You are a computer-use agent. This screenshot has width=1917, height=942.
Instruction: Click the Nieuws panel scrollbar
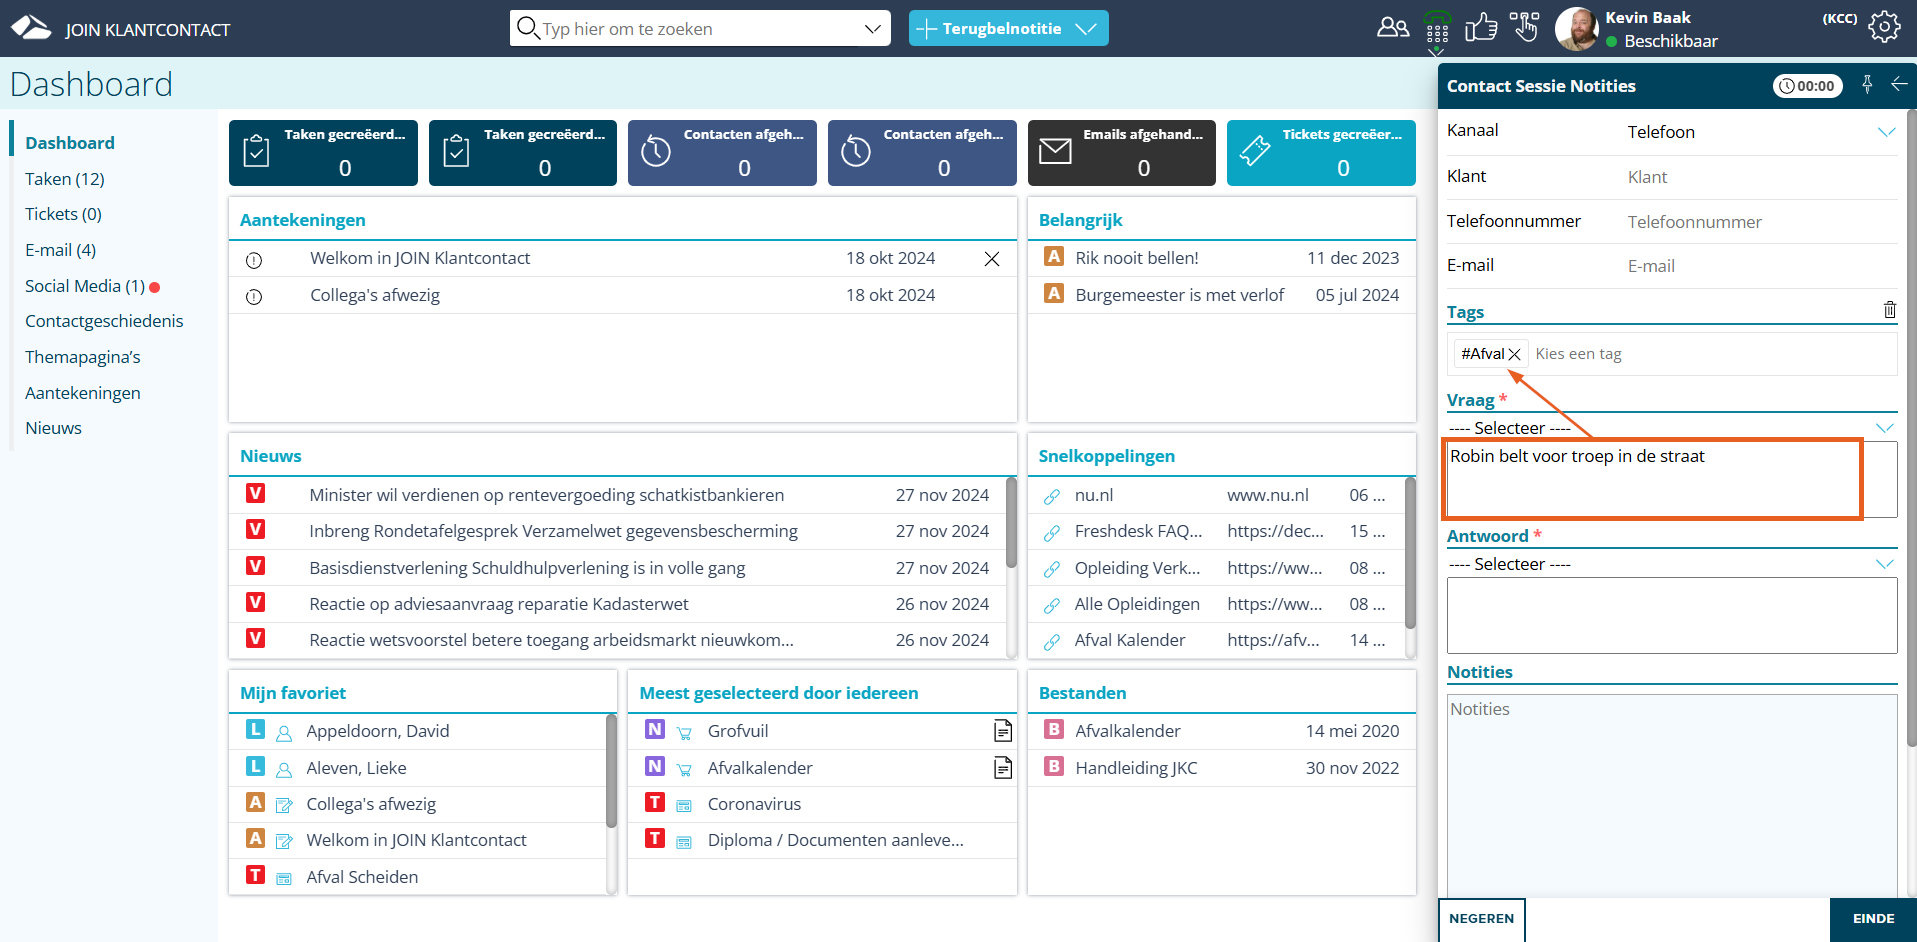coord(1011,525)
